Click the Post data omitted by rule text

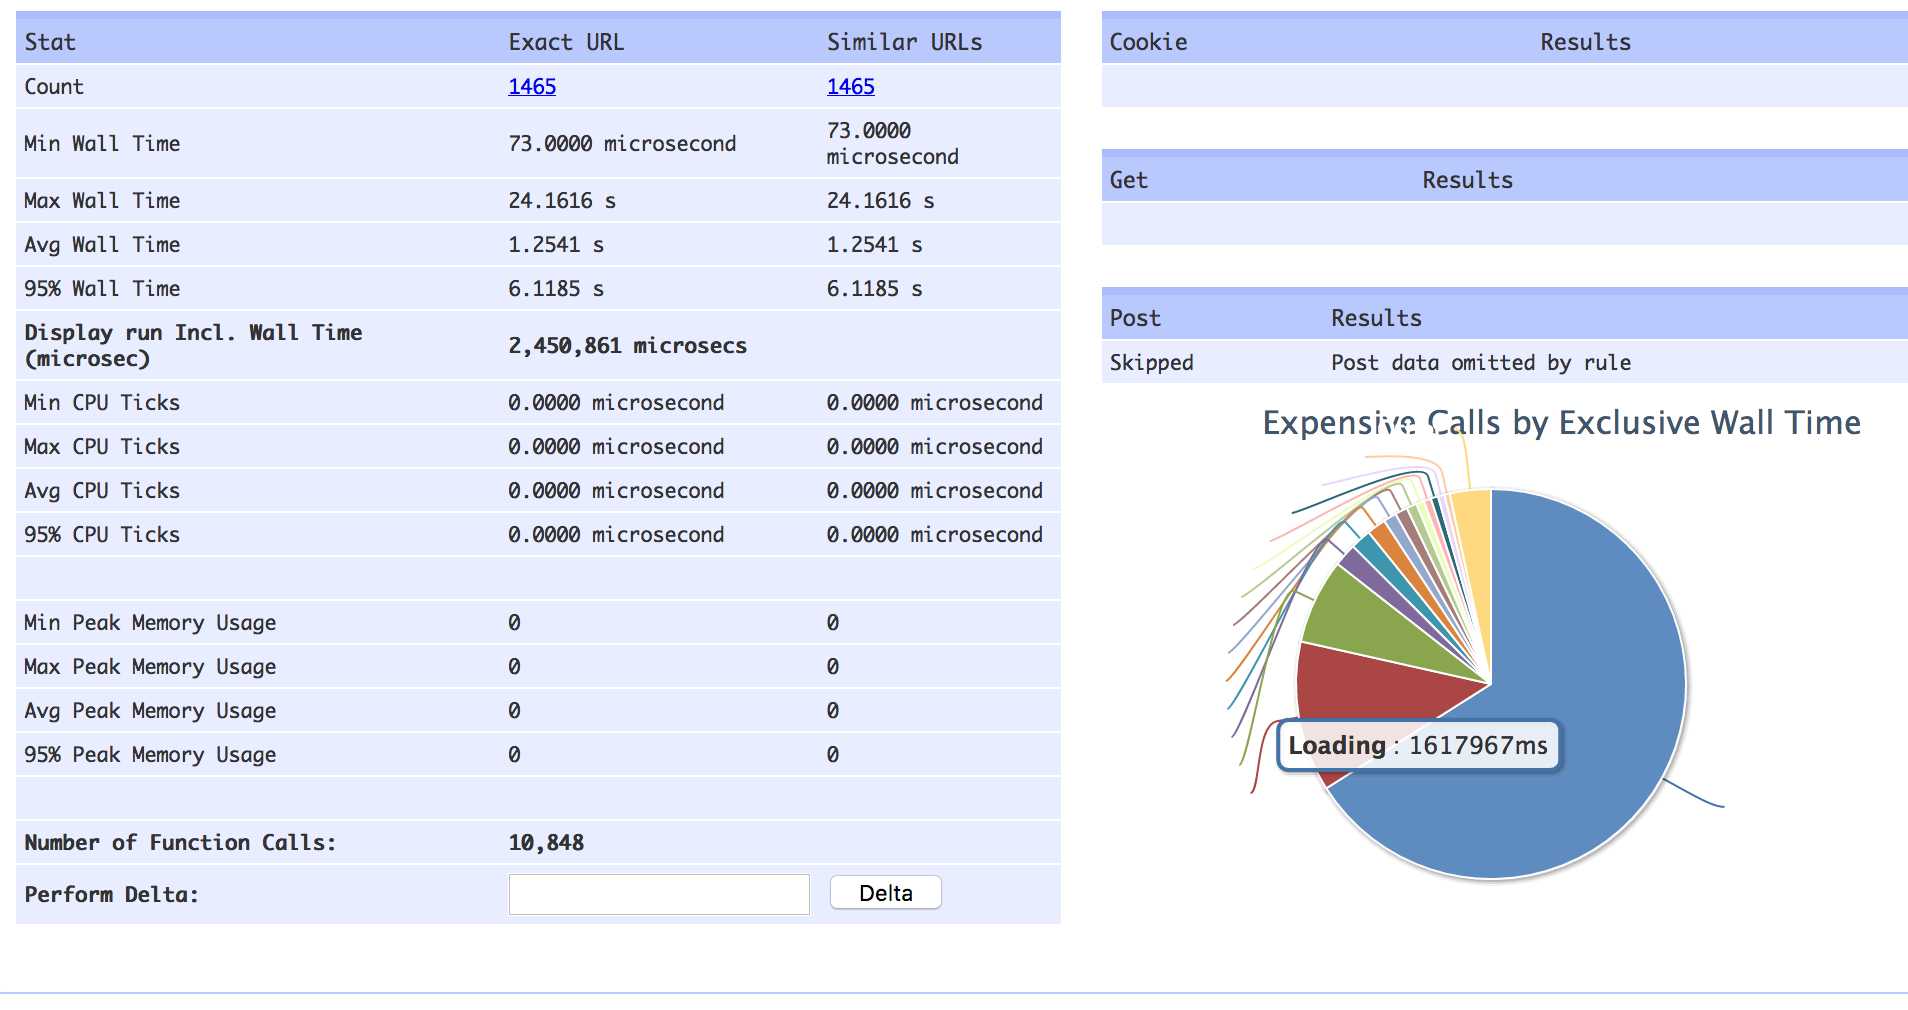(1480, 363)
